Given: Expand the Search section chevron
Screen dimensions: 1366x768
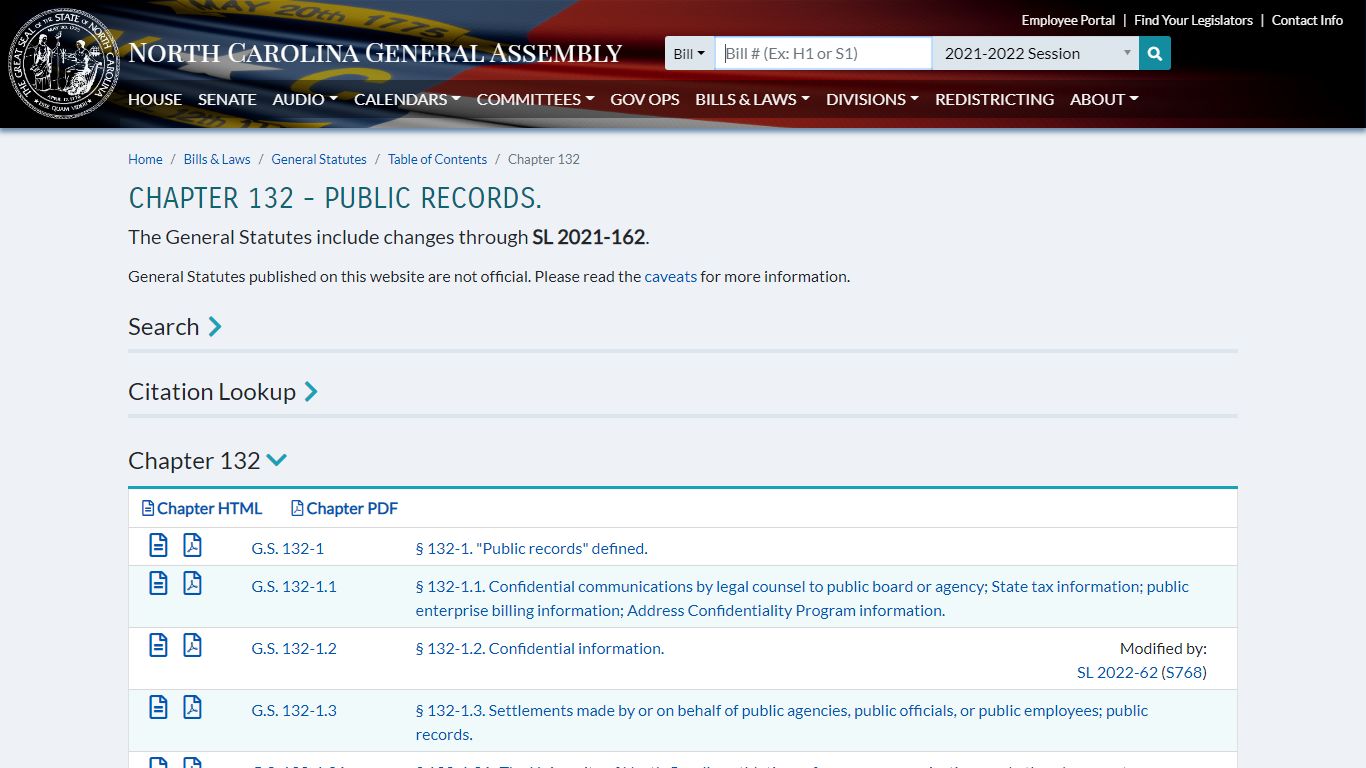Looking at the screenshot, I should point(215,327).
